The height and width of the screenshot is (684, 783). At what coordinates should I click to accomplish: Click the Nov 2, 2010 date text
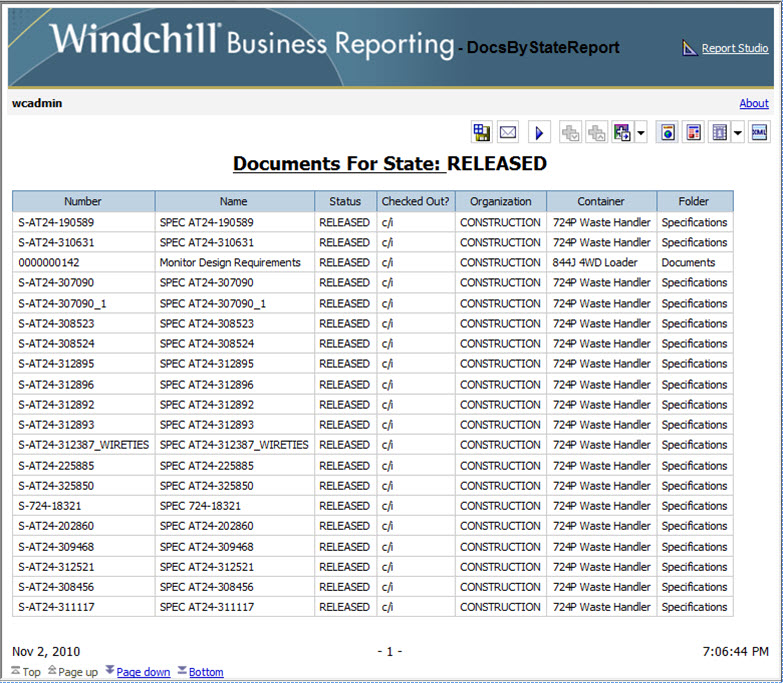click(x=46, y=652)
